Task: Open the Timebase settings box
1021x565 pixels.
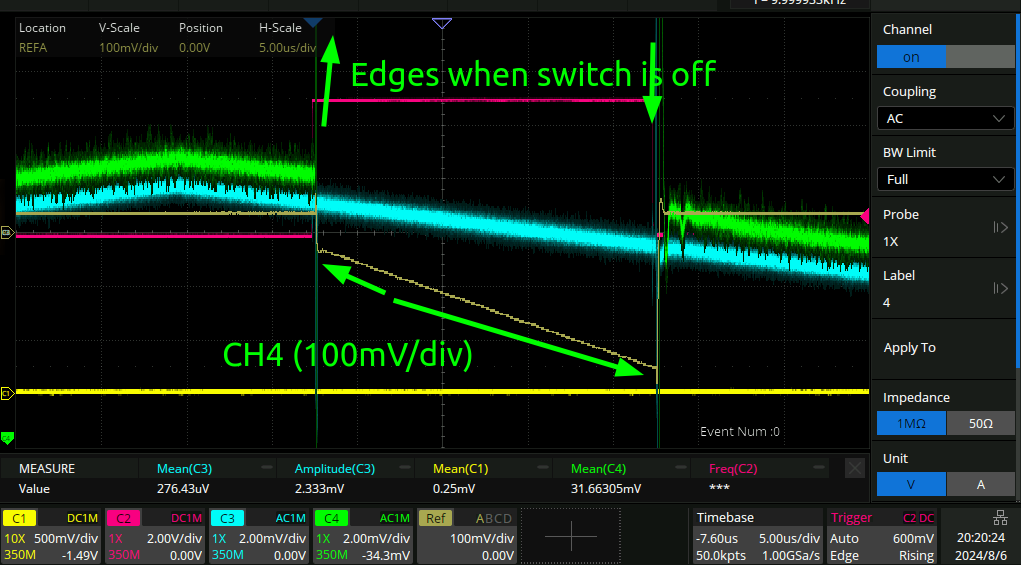Action: coord(756,536)
